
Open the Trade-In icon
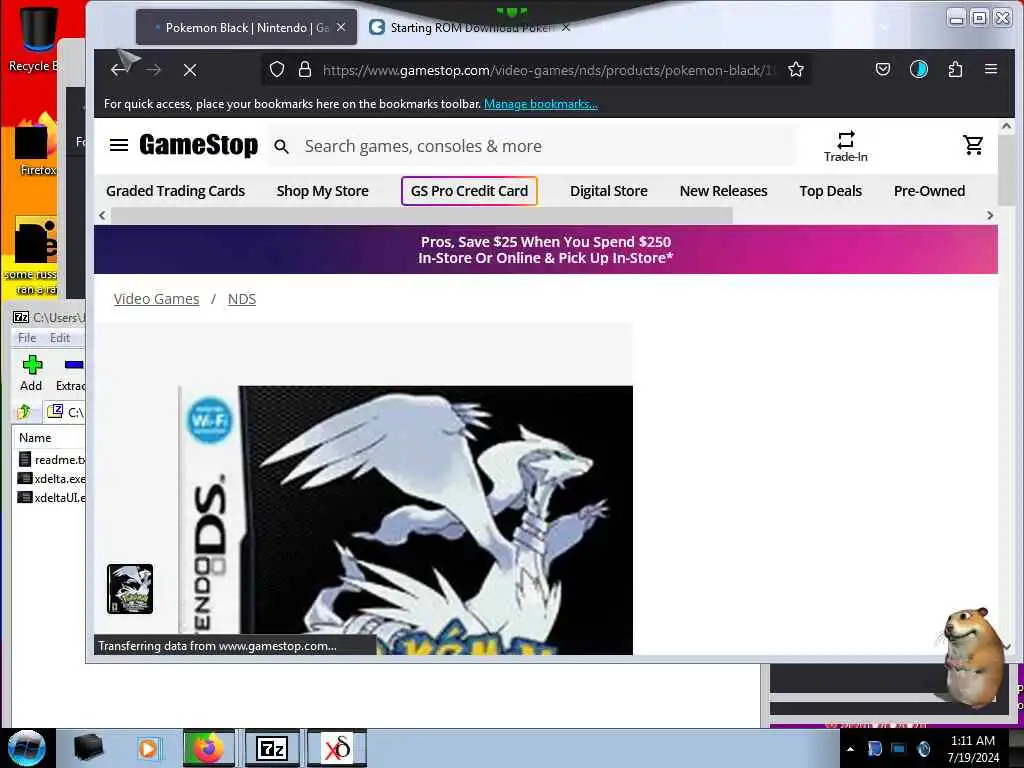pyautogui.click(x=846, y=146)
